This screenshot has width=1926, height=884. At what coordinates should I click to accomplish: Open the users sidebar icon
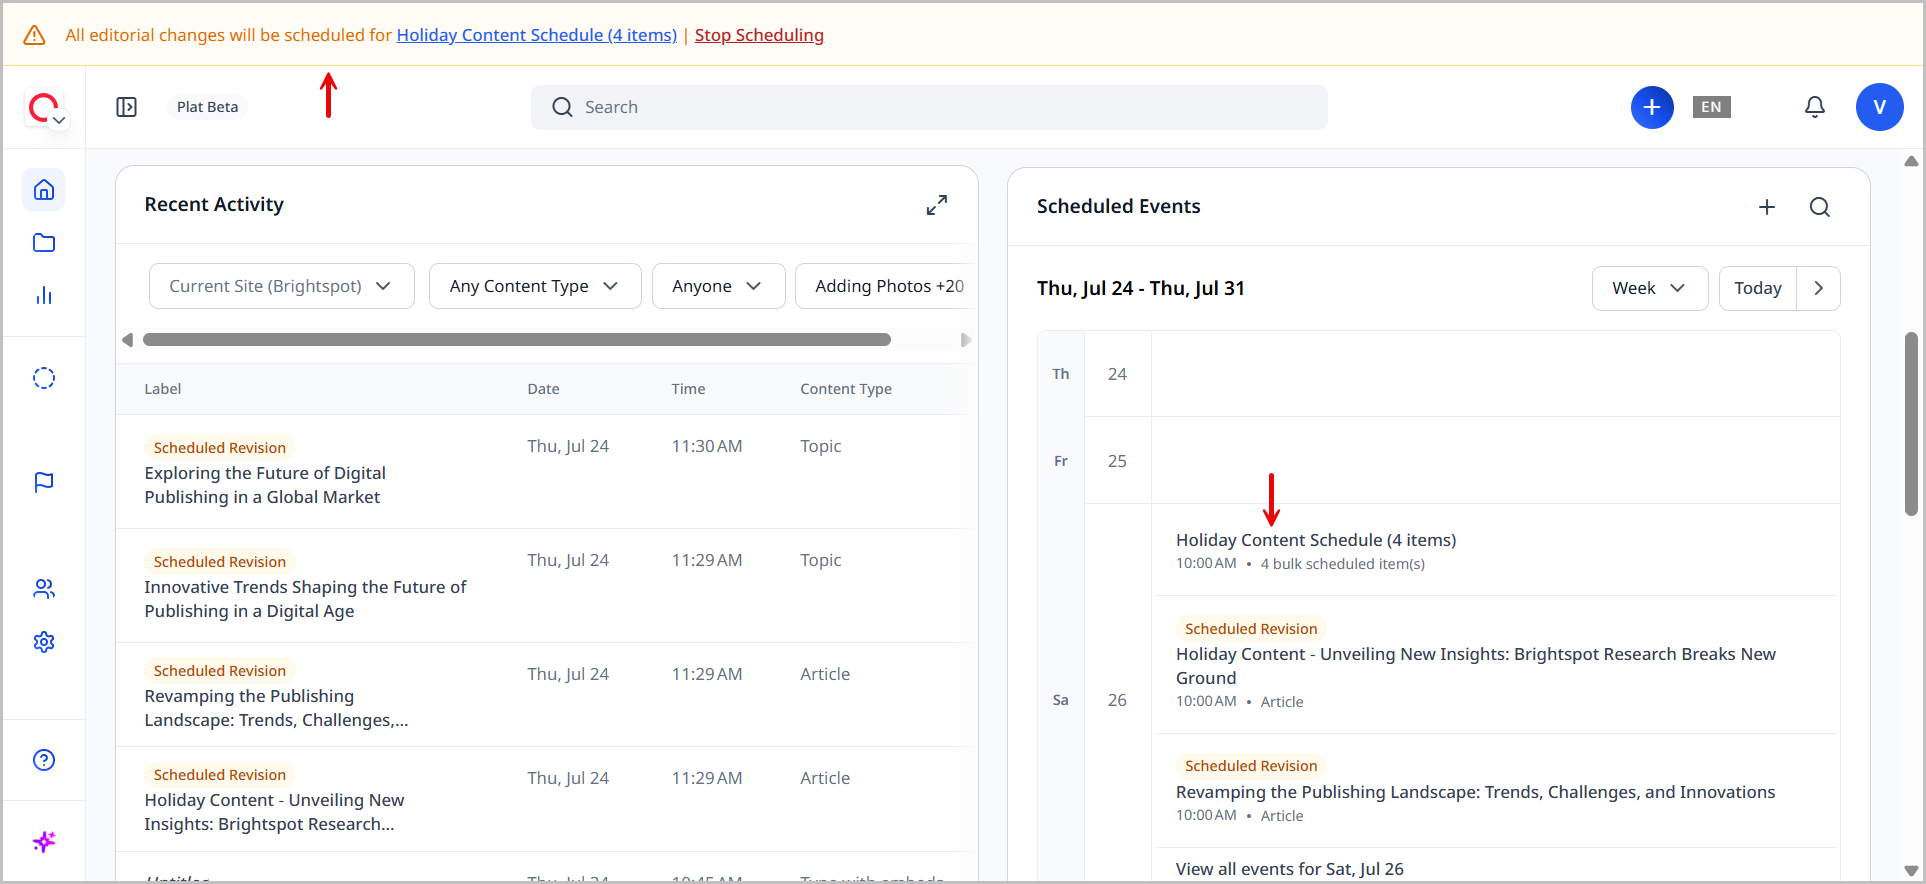(x=44, y=589)
